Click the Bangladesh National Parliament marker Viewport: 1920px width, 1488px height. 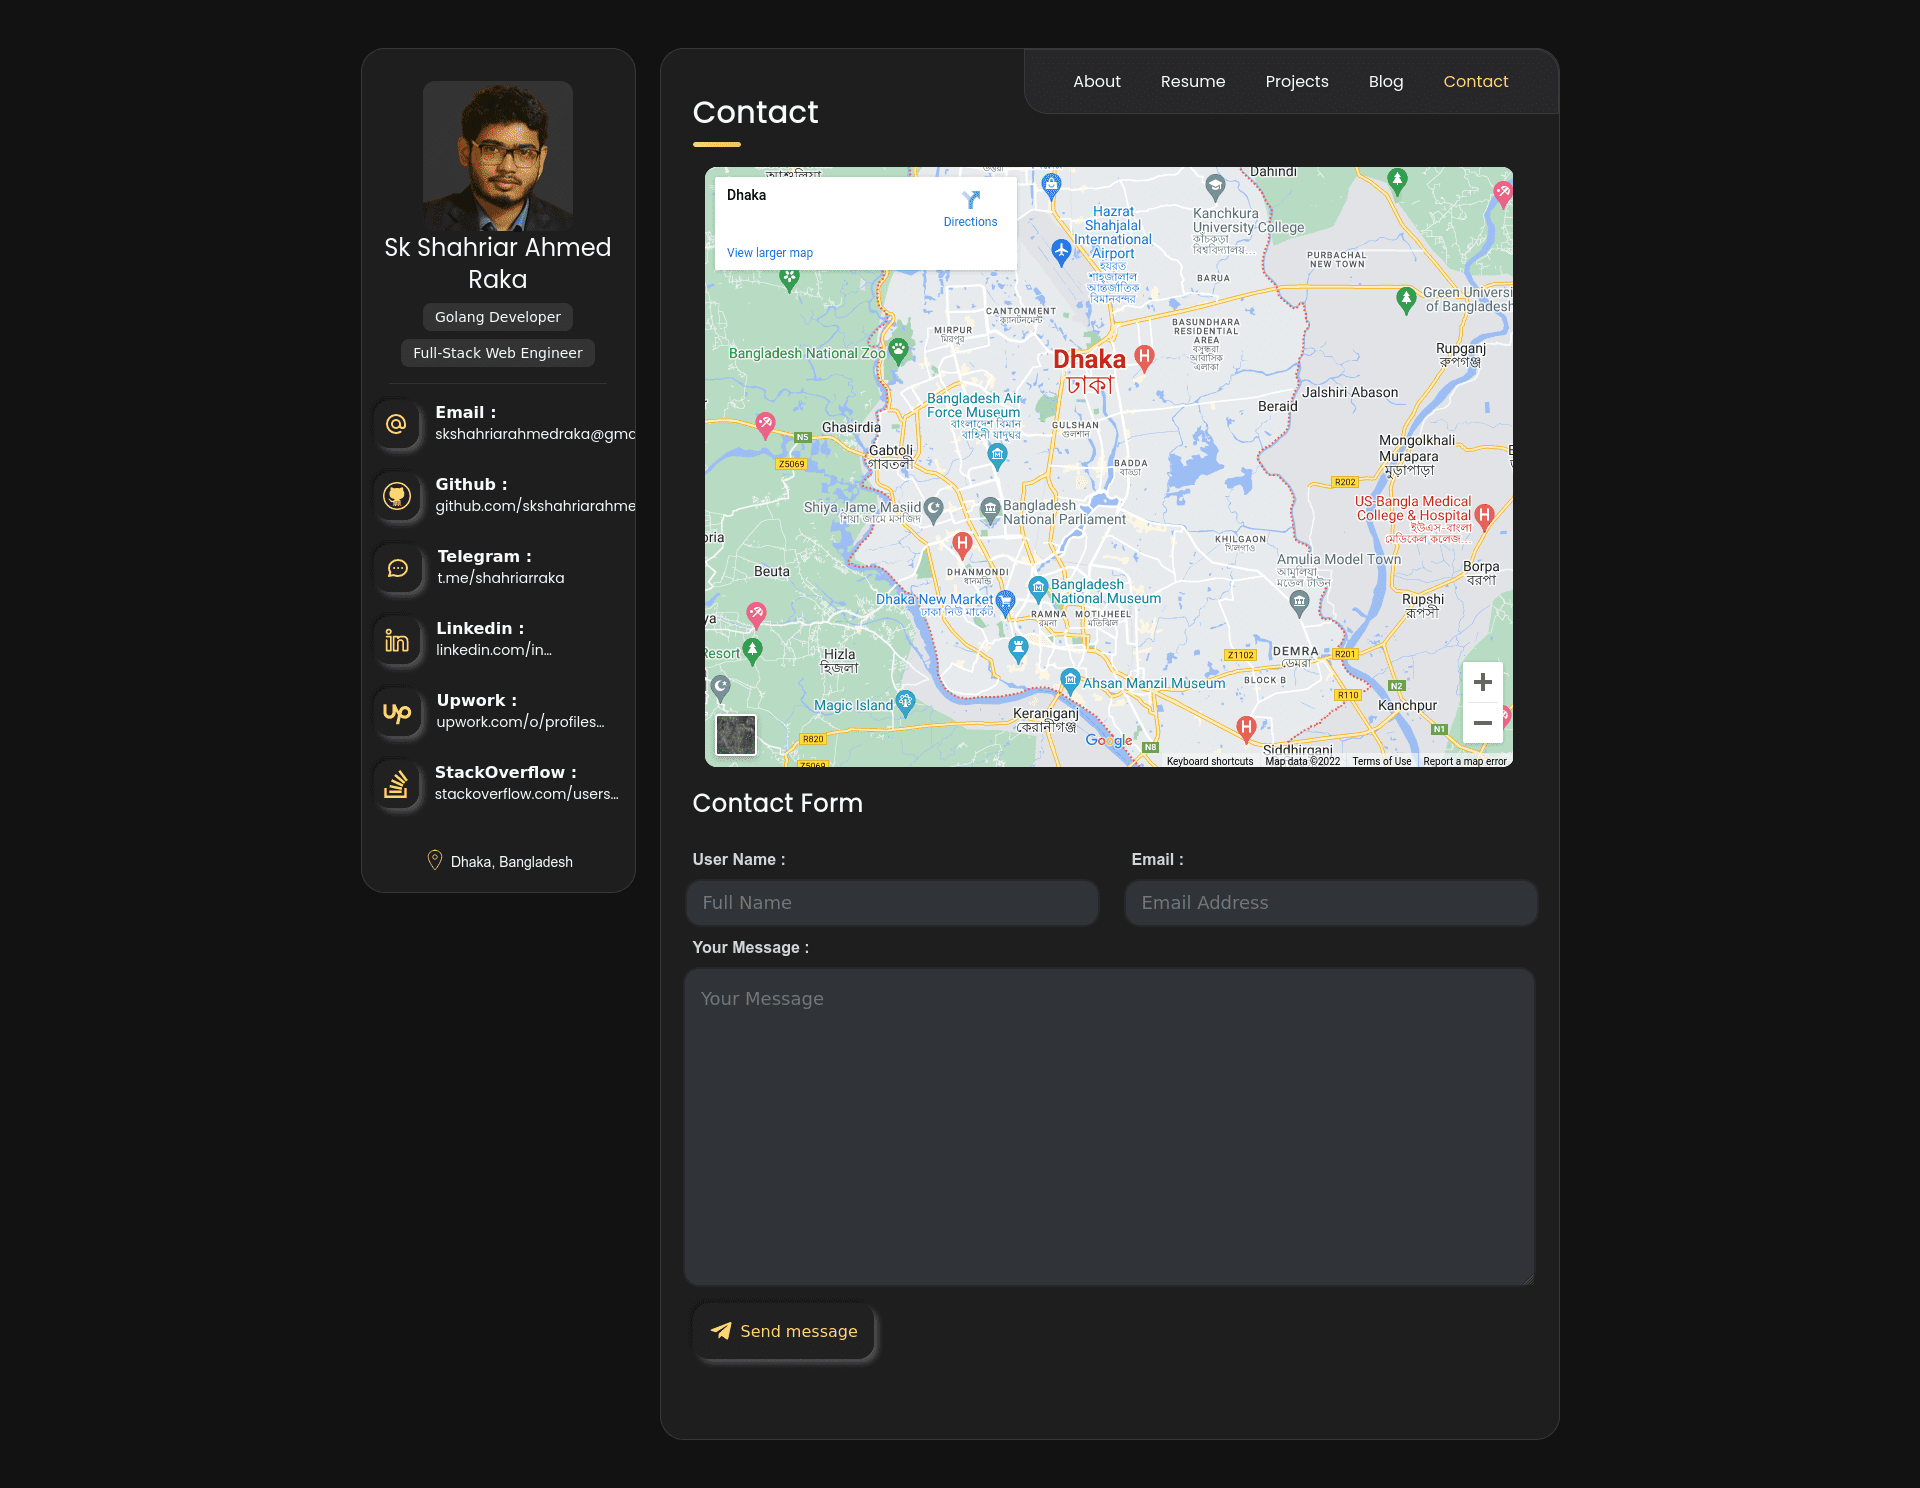(x=990, y=510)
